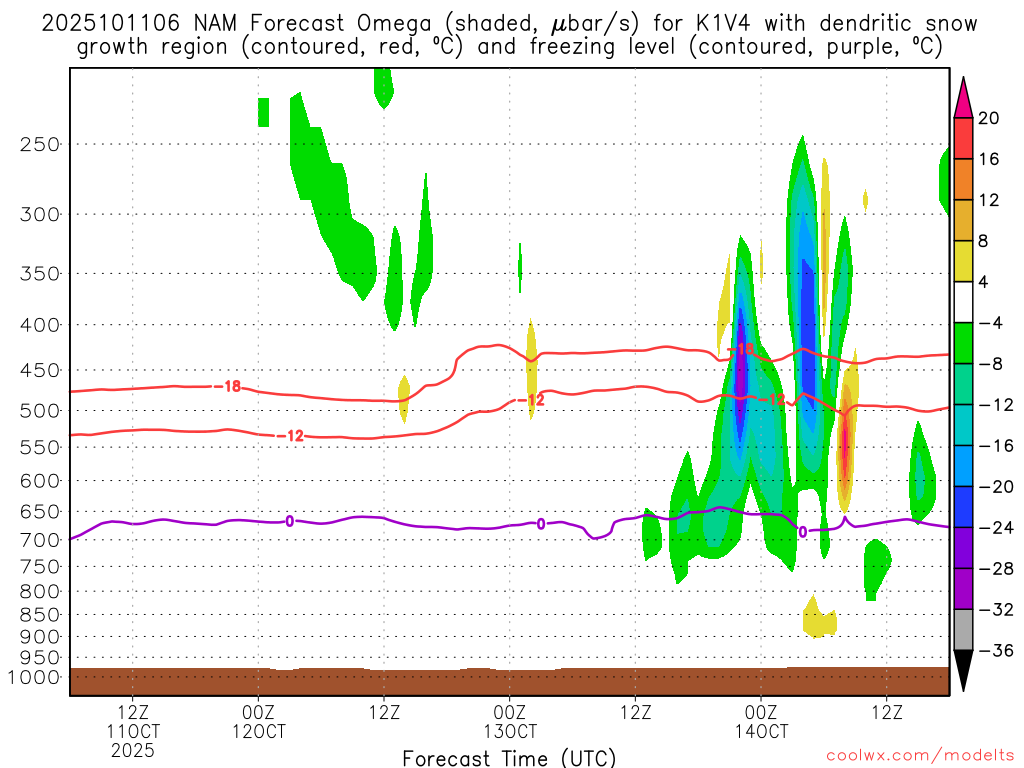Click the purple '0' freezing label after 00Z 13OCT

tap(541, 524)
